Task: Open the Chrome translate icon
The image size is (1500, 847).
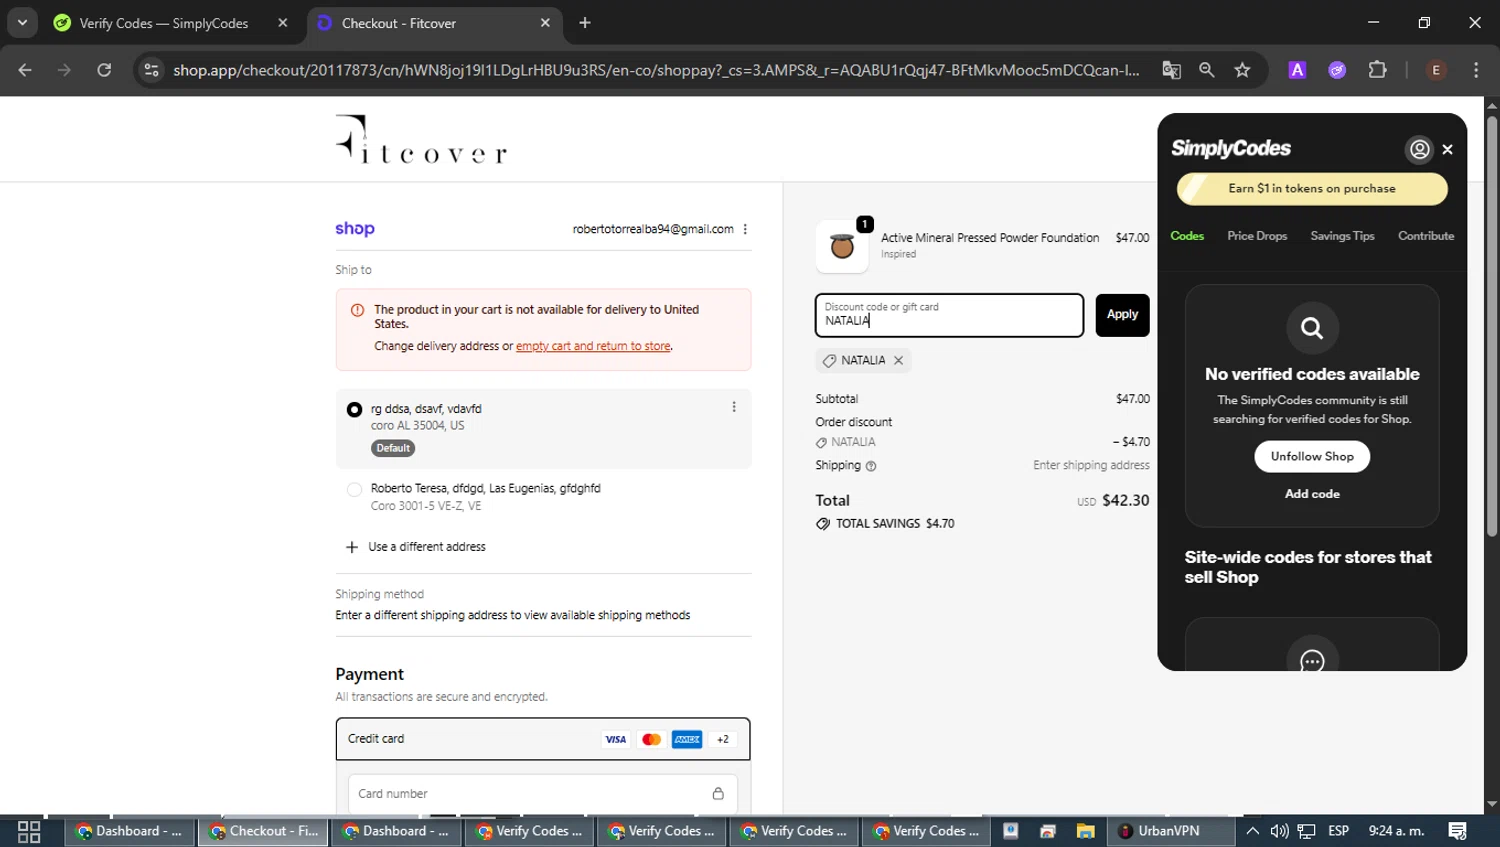Action: (1171, 70)
